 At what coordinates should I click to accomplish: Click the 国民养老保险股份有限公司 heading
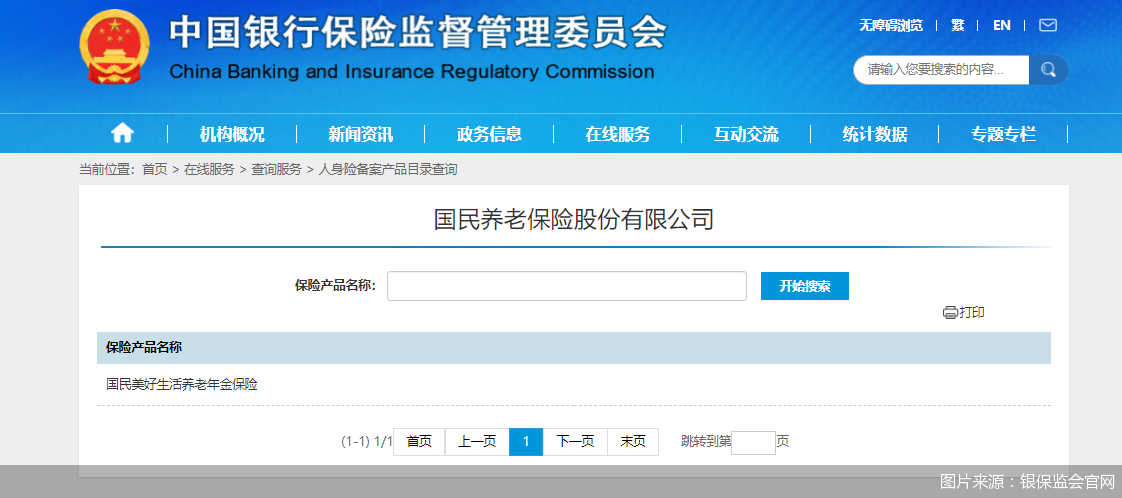(x=574, y=220)
